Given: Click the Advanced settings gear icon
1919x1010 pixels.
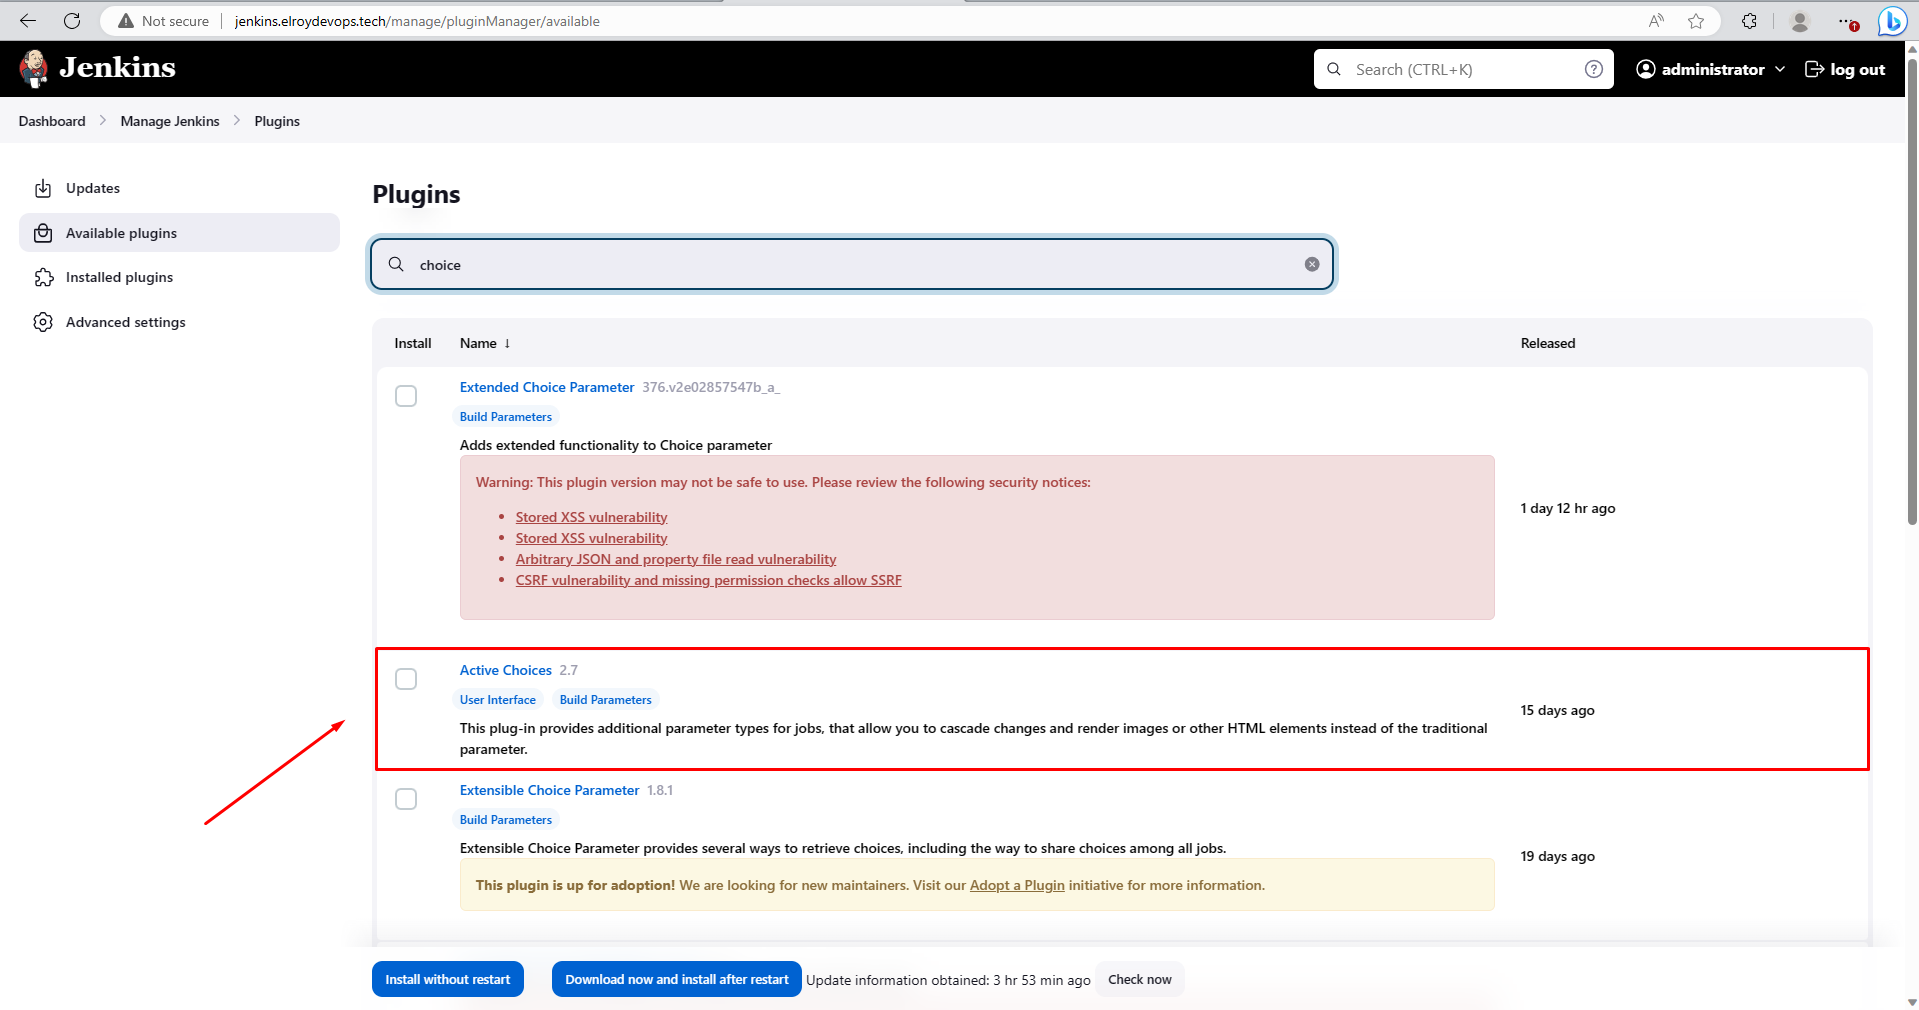Looking at the screenshot, I should point(43,322).
